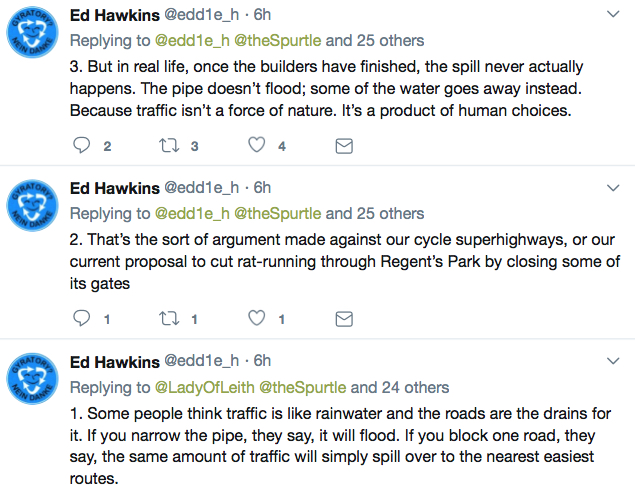Send tweet 3 via direct message

344,146
